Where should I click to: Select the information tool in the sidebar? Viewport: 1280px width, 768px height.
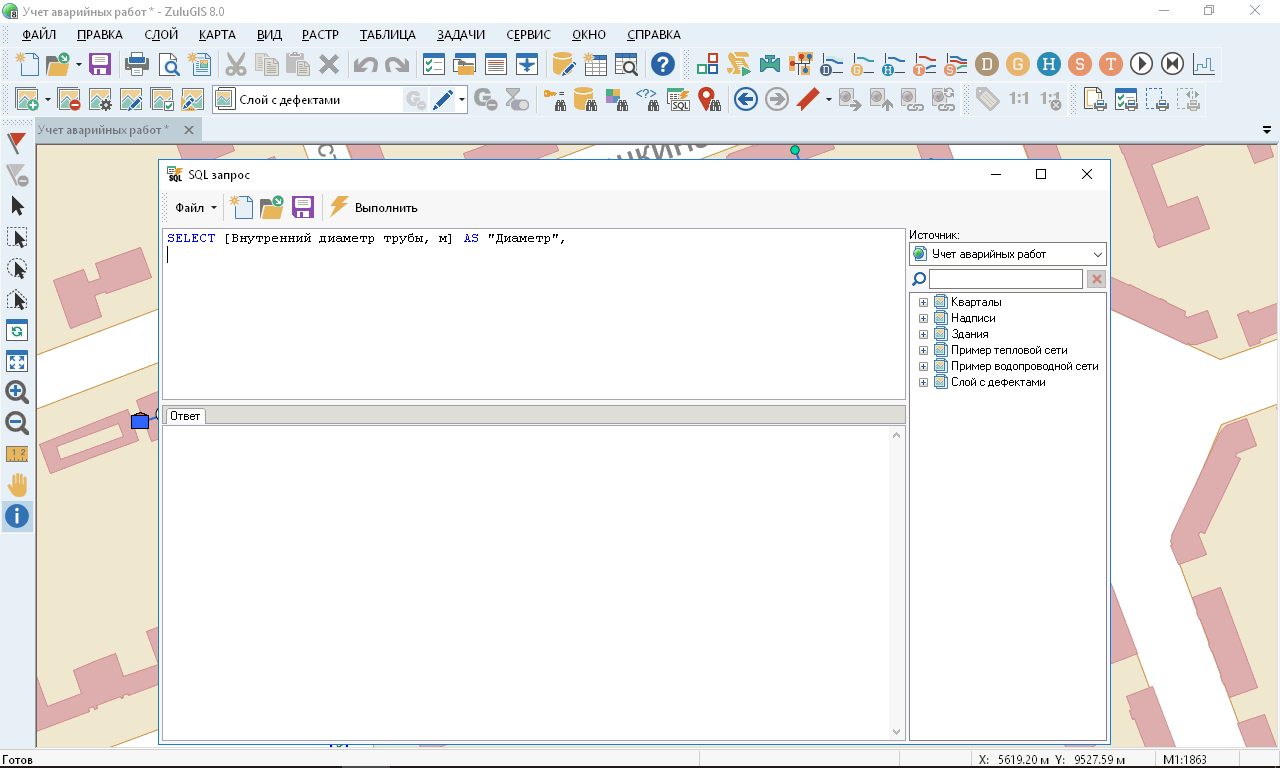(x=17, y=516)
